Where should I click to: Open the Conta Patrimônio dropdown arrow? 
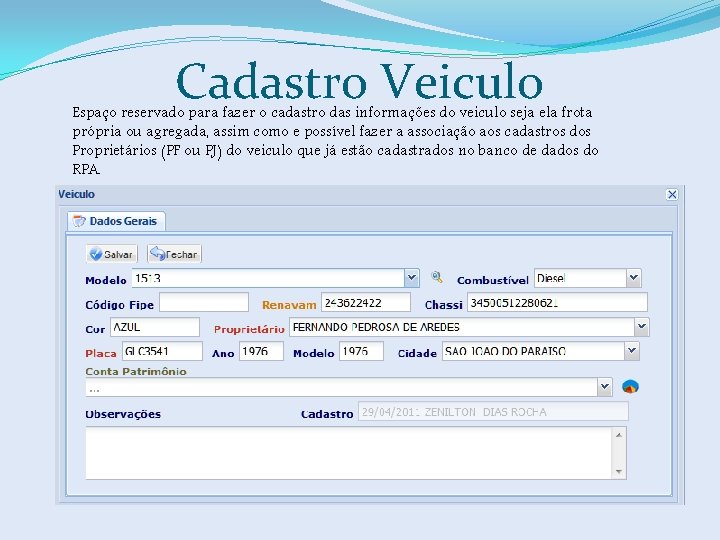[x=604, y=387]
